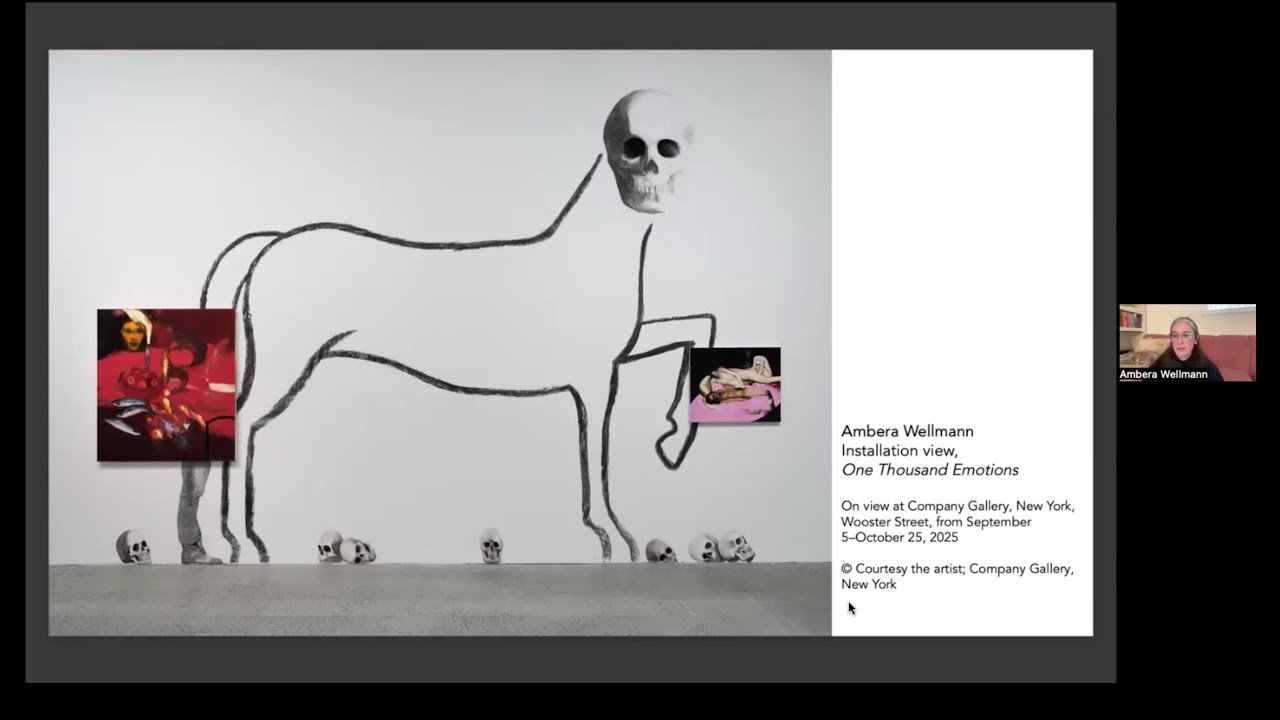Click the '5–October 25, 2025' date text
Image resolution: width=1280 pixels, height=720 pixels.
[900, 537]
